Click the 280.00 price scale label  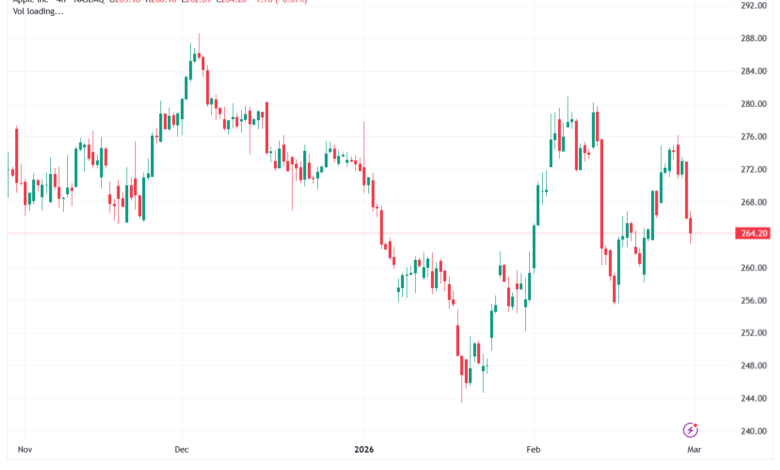[x=753, y=104]
